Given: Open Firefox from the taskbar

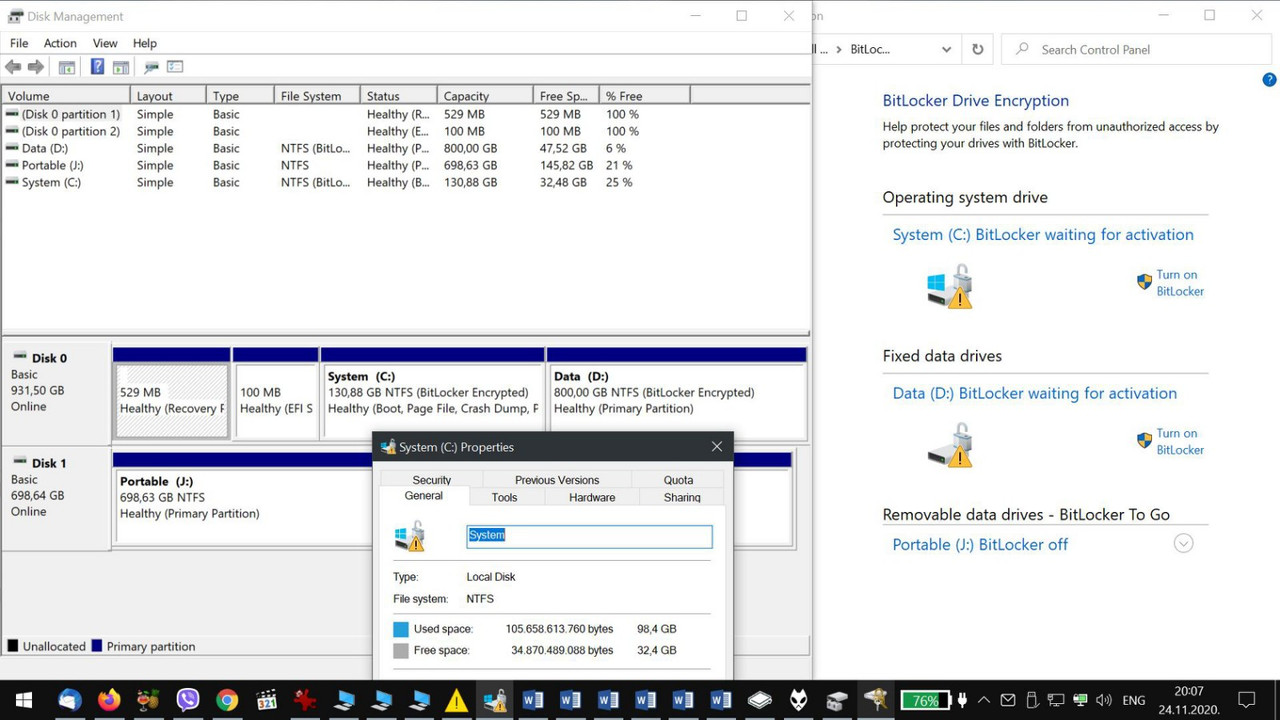Looking at the screenshot, I should click(x=109, y=700).
